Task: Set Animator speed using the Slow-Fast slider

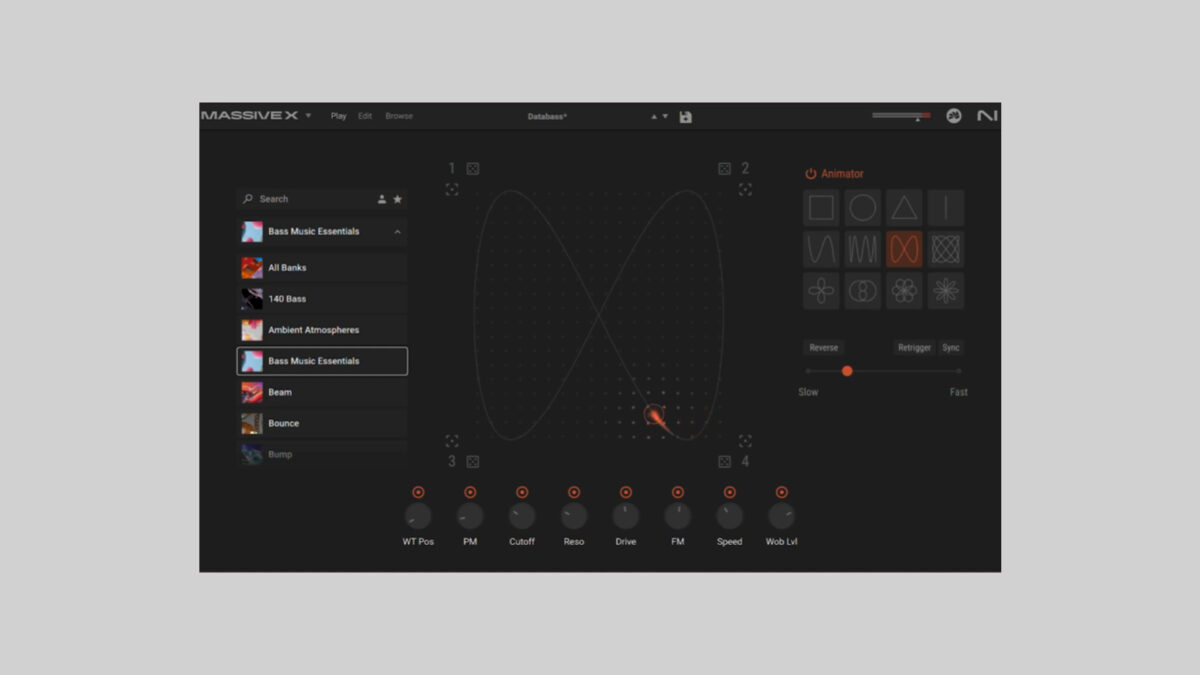Action: (847, 371)
